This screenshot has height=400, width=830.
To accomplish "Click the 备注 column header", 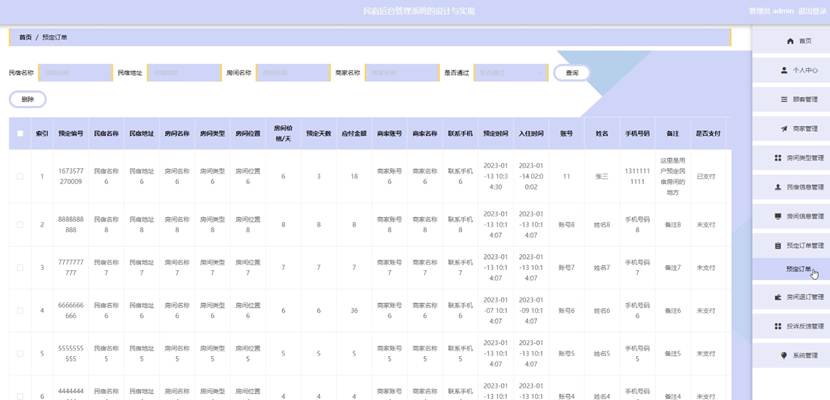I will tap(673, 134).
